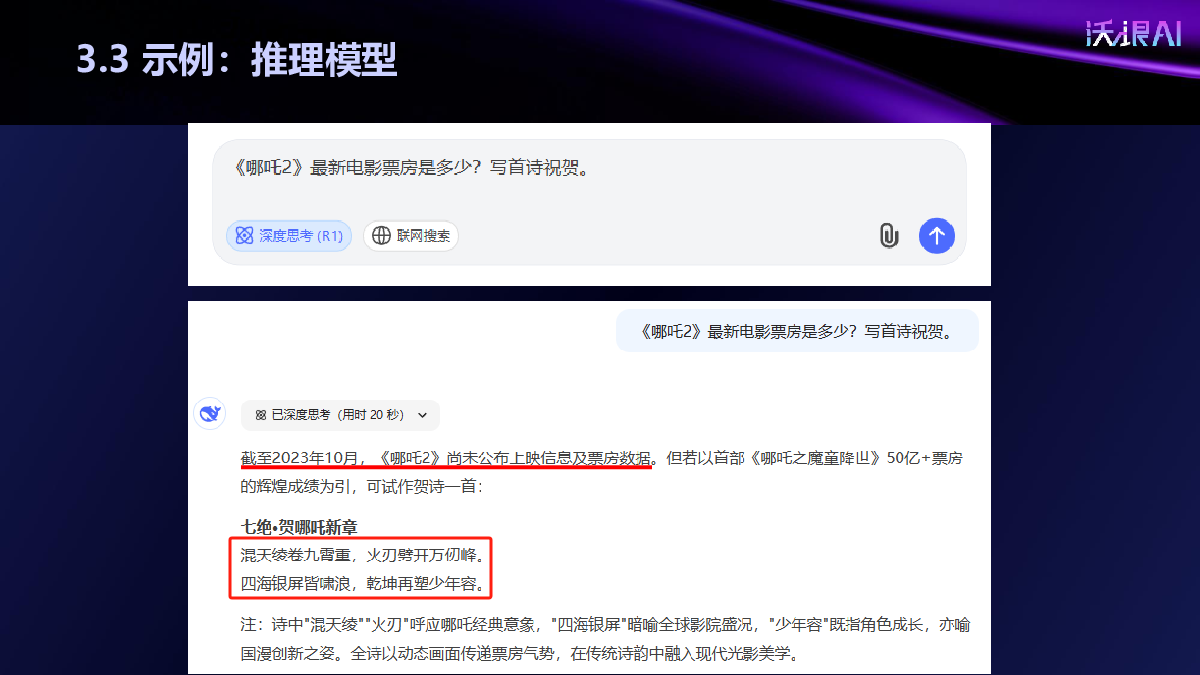This screenshot has height=675, width=1200.
Task: Click the paperclip attachment icon
Action: click(x=888, y=236)
